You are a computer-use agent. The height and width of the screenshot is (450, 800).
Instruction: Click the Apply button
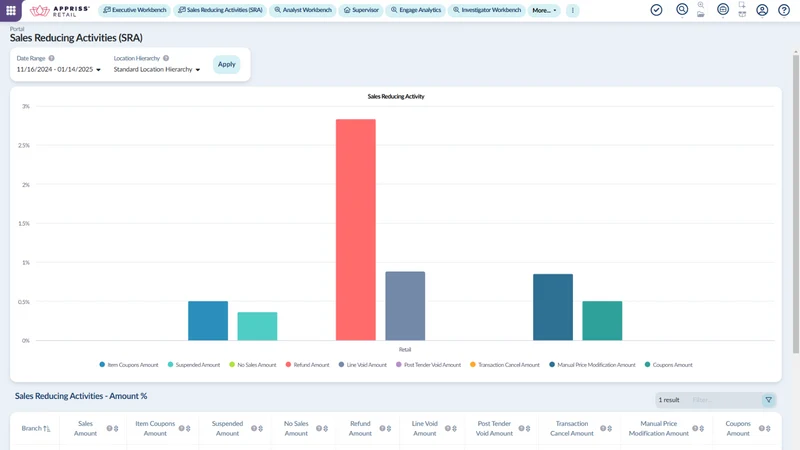[x=227, y=64]
